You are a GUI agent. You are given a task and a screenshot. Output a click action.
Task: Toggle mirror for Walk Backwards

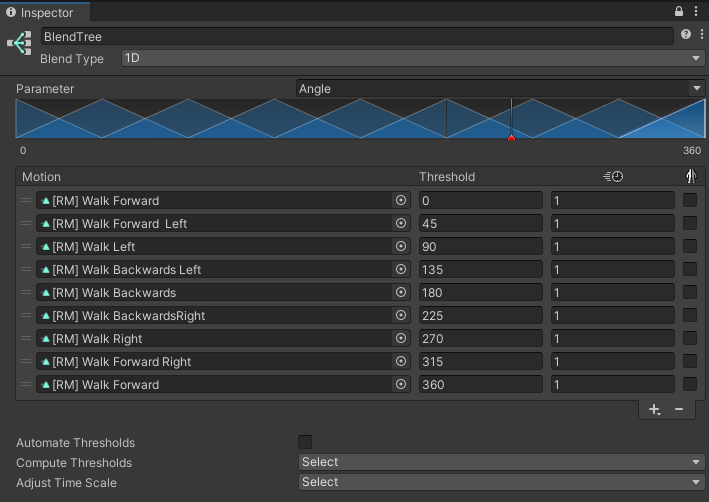coord(690,292)
